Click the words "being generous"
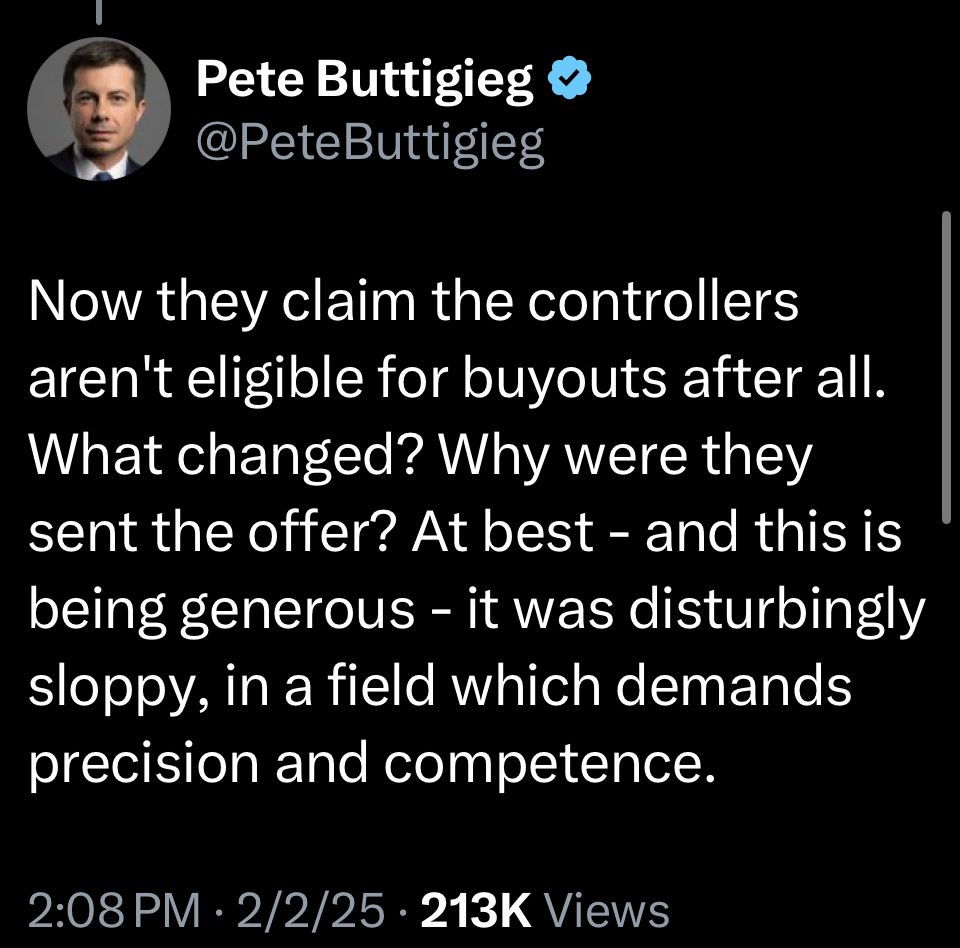Viewport: 960px width, 948px height. coord(222,610)
